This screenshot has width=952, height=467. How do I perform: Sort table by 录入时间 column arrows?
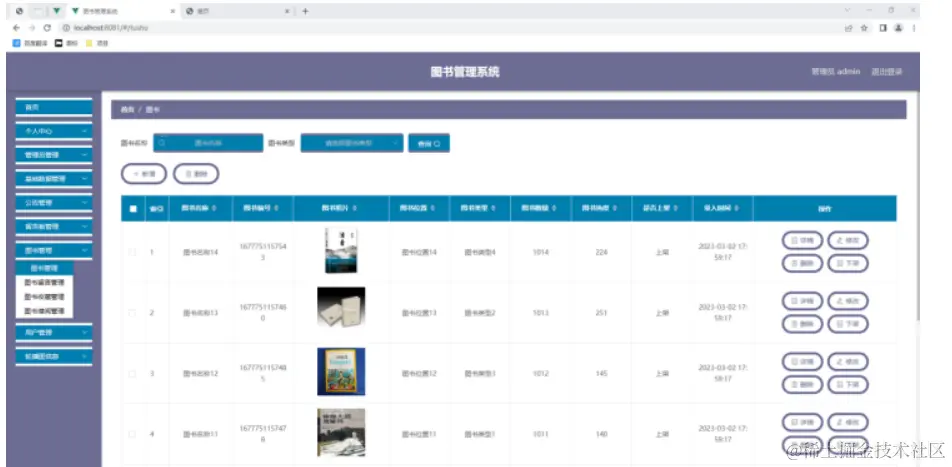pyautogui.click(x=736, y=208)
